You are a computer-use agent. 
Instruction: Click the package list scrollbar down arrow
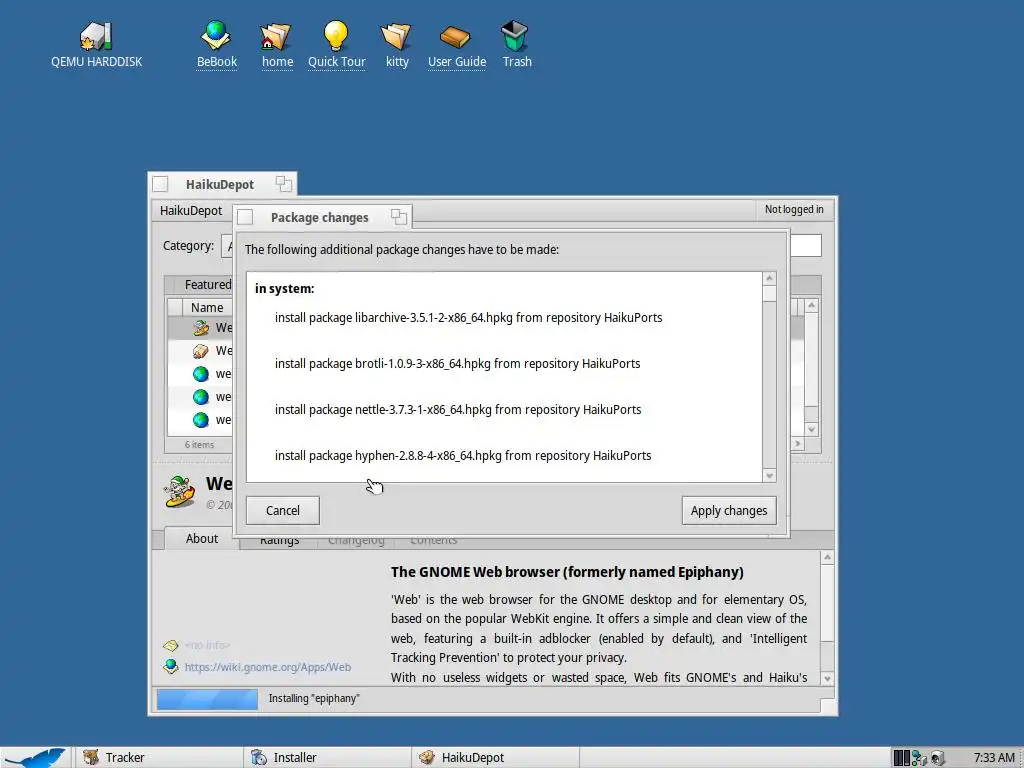tap(811, 429)
